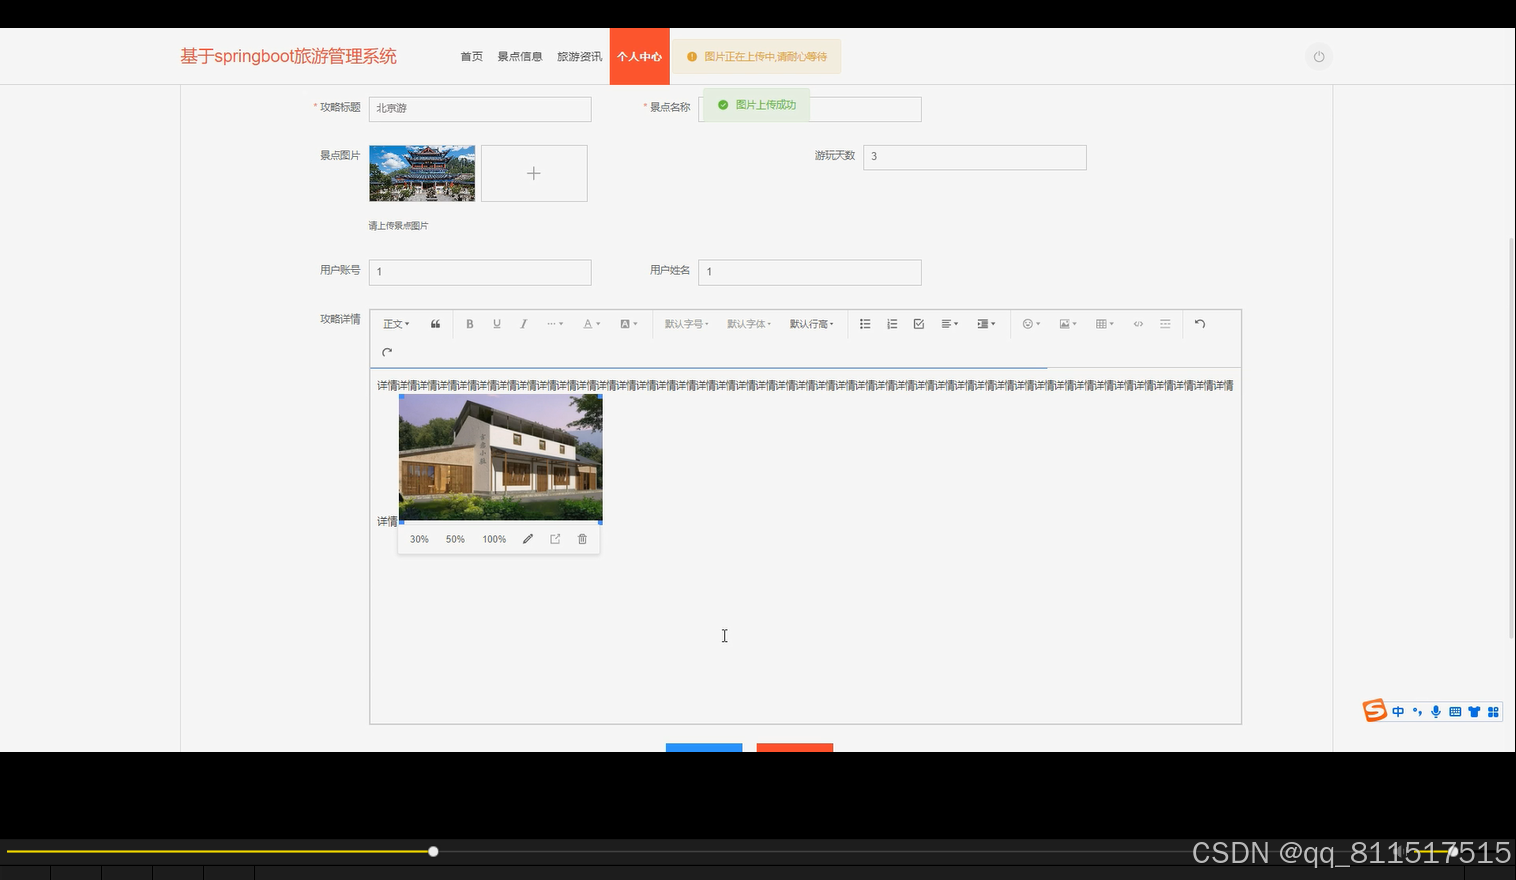
Task: Open the text alignment dropdown
Action: (x=950, y=324)
